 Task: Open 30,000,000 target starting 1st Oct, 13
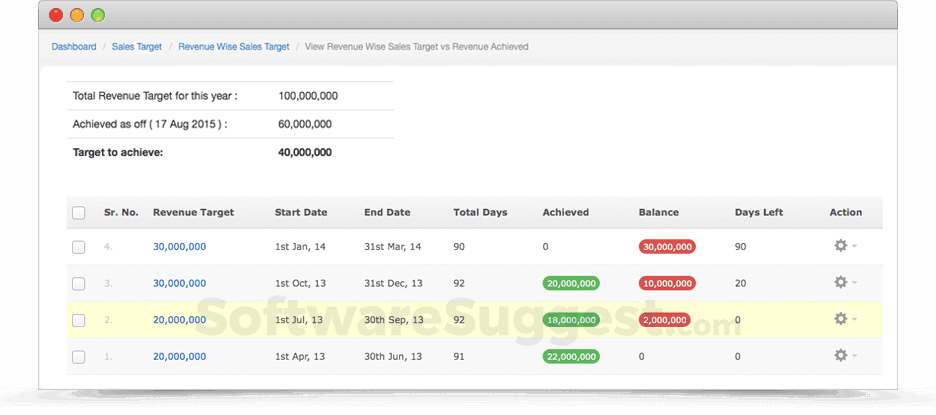[x=180, y=283]
